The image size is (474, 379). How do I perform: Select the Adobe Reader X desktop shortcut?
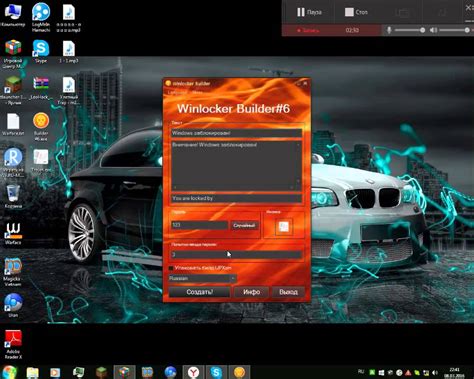coord(13,344)
